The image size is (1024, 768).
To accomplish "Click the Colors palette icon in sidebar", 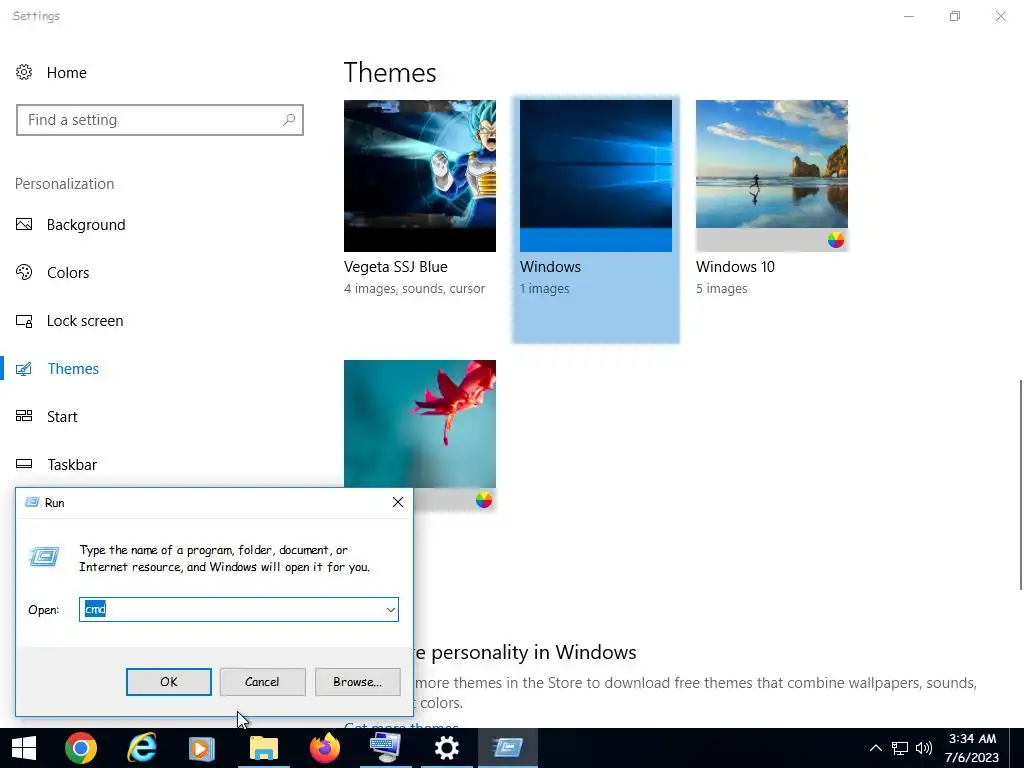I will click(24, 272).
